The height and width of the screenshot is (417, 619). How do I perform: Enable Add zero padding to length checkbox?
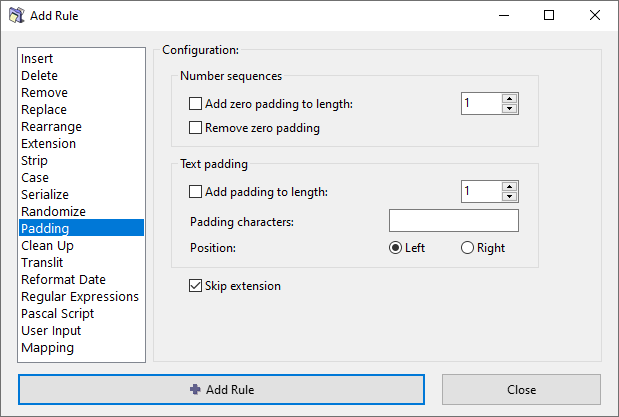pos(195,104)
